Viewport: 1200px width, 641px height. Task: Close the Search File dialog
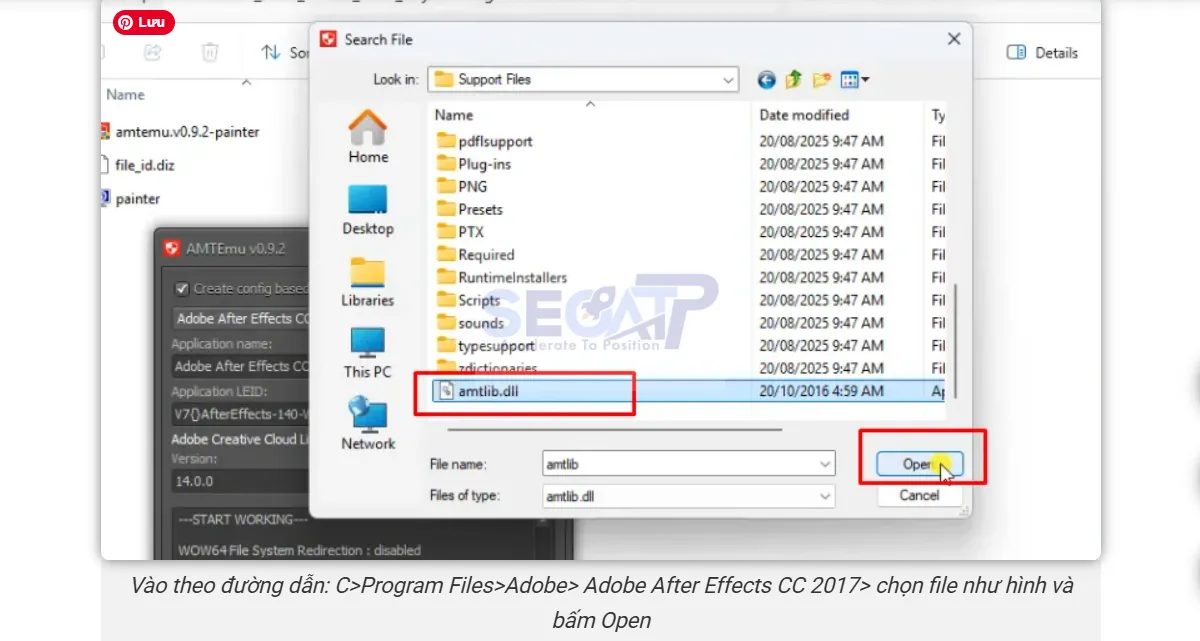(x=954, y=39)
